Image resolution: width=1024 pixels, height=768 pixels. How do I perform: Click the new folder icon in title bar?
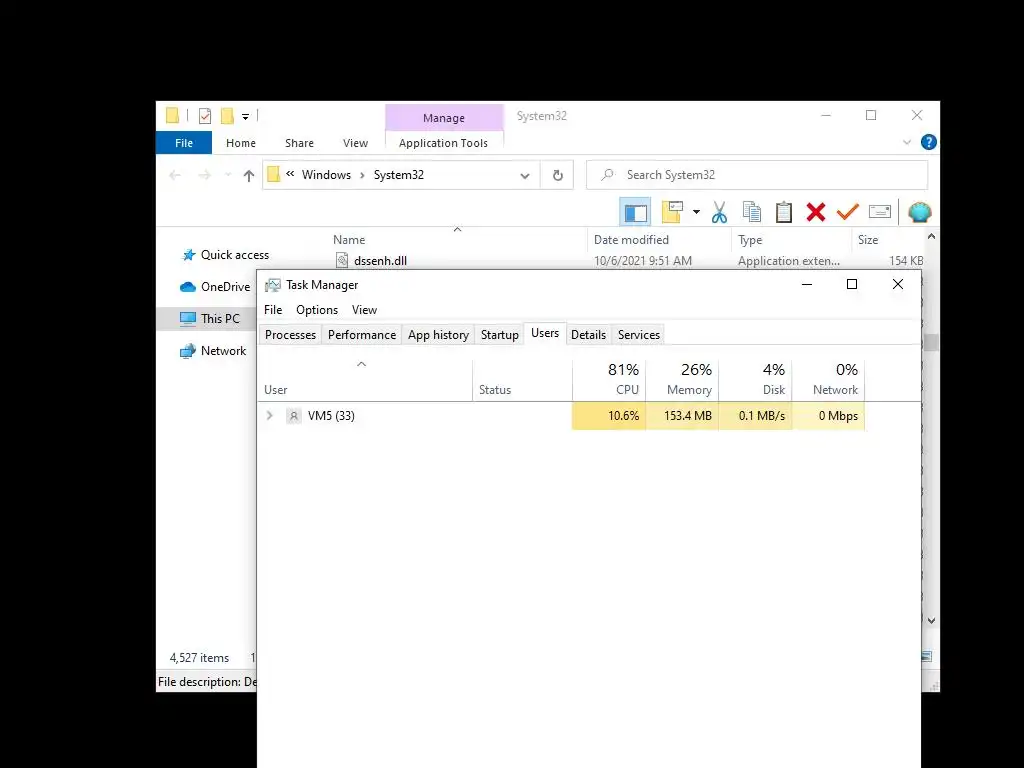(227, 116)
